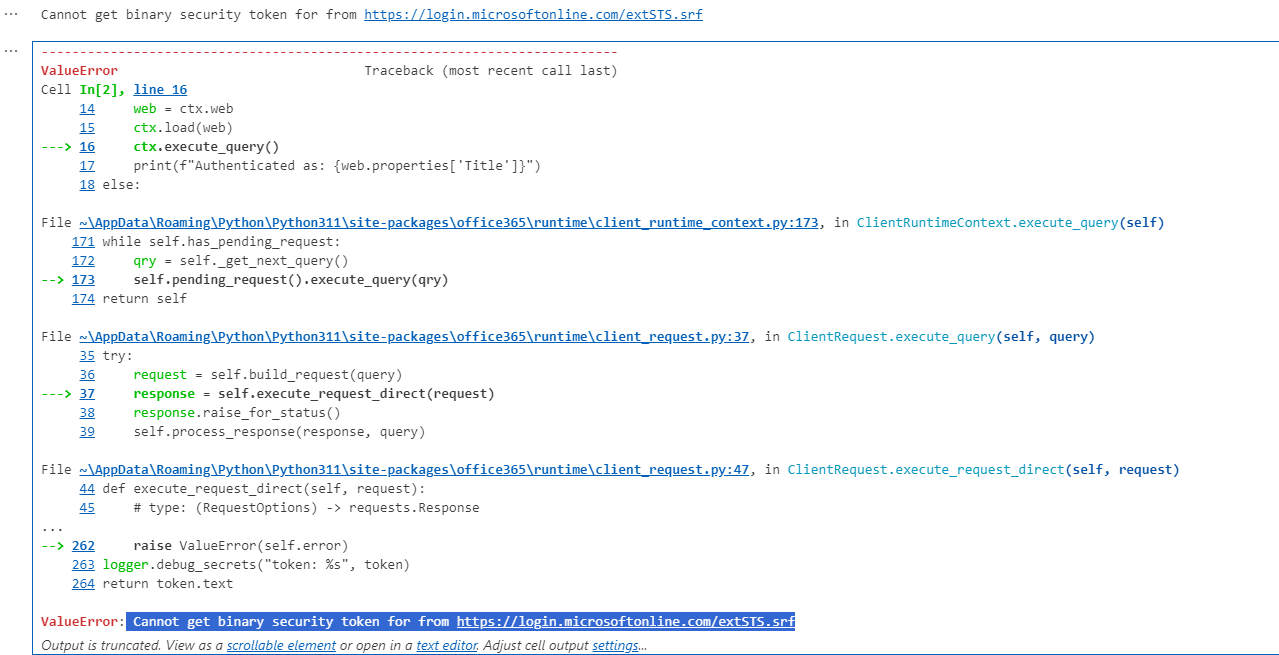The height and width of the screenshot is (655, 1279).
Task: Go to line number 35
Action: [x=87, y=356]
